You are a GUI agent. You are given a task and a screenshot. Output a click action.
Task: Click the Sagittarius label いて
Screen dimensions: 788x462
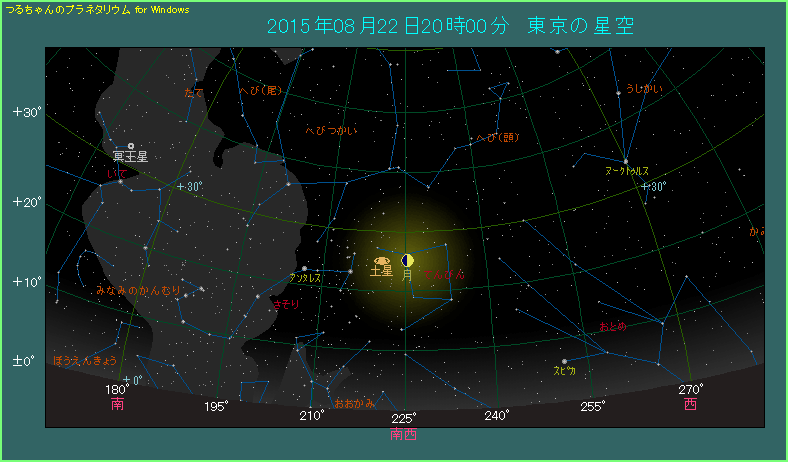point(117,173)
